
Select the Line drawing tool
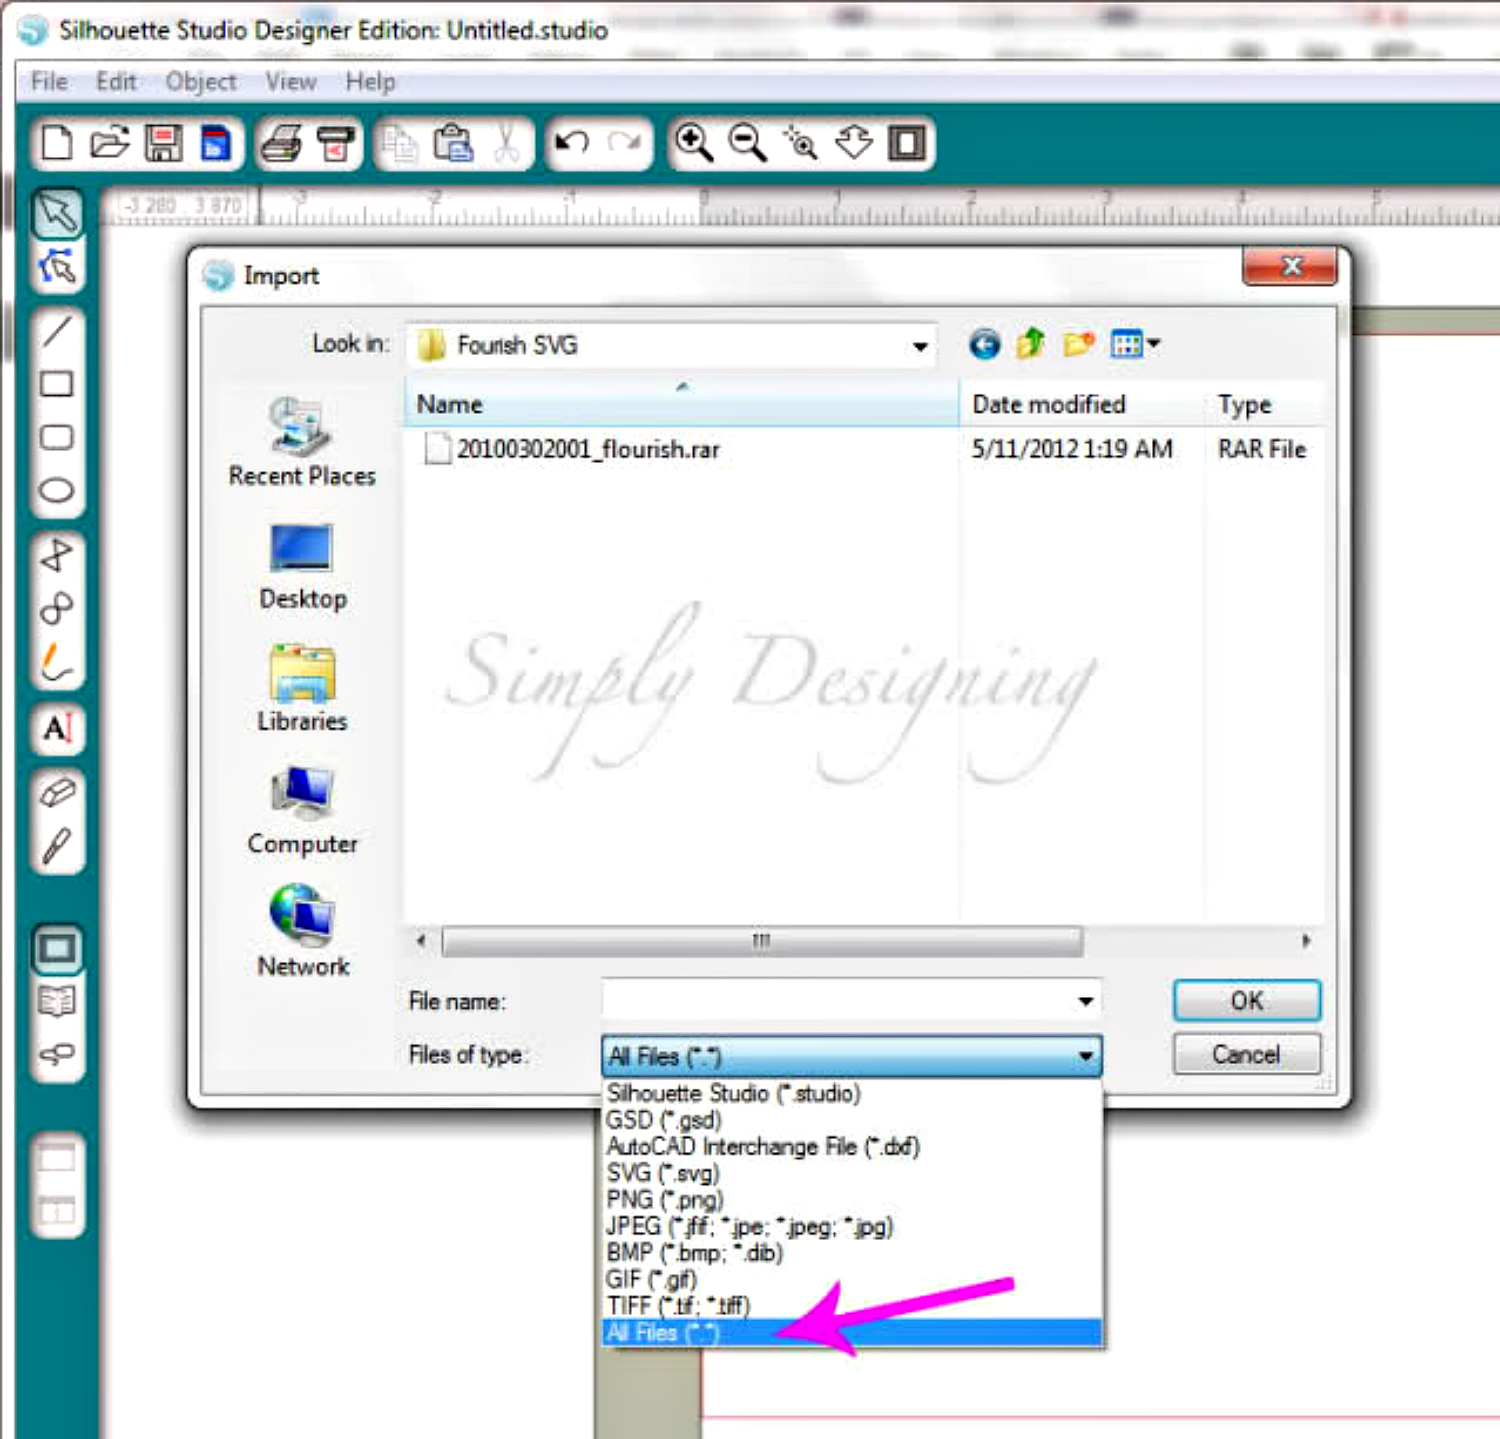[x=57, y=330]
